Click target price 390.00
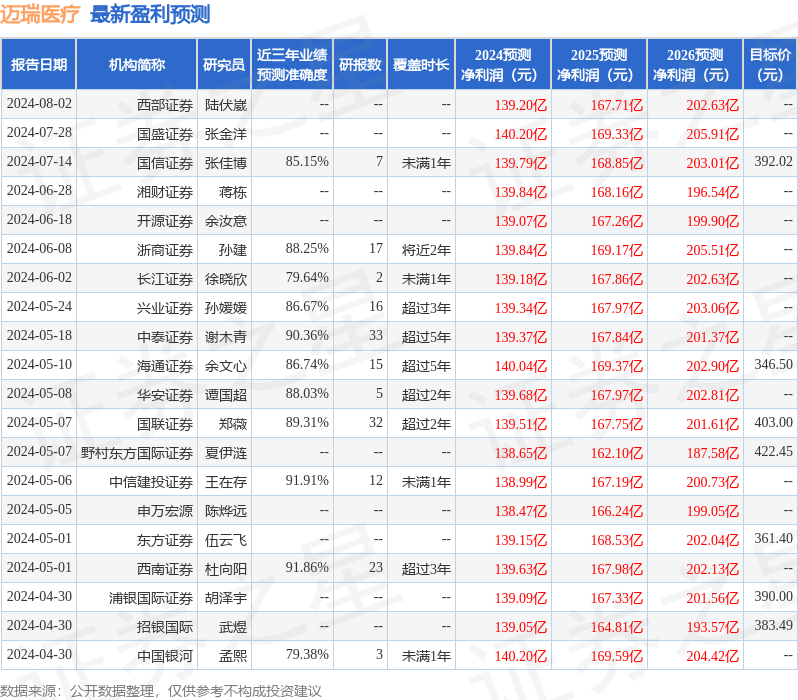 [x=773, y=597]
